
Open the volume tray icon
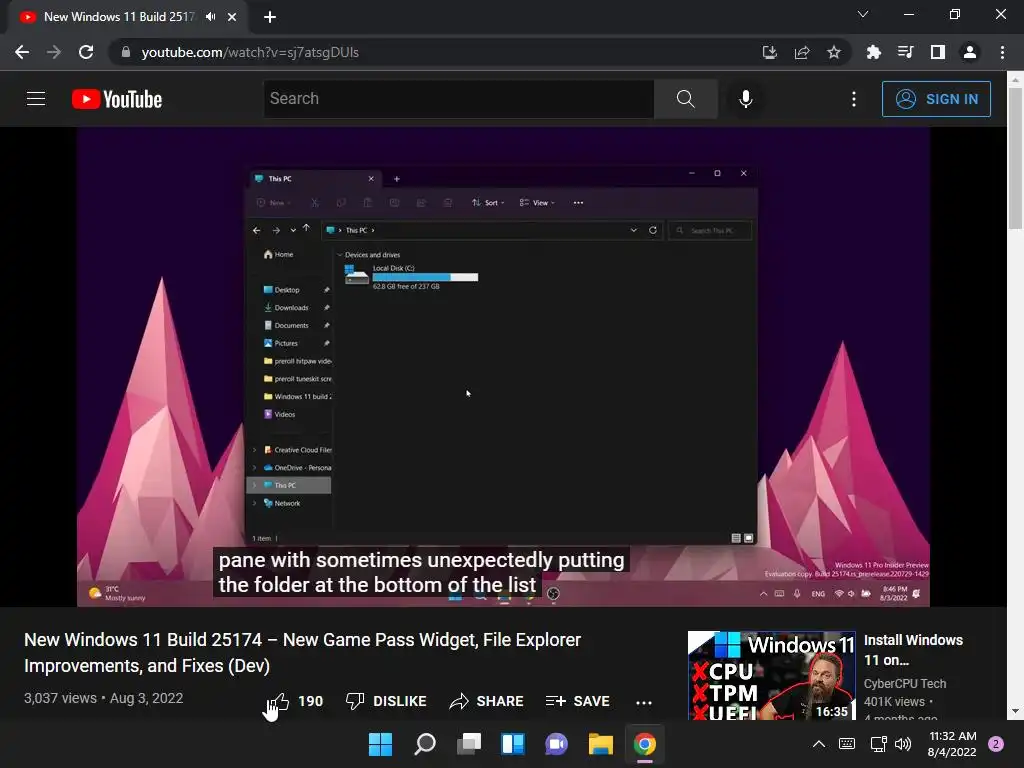pos(903,744)
